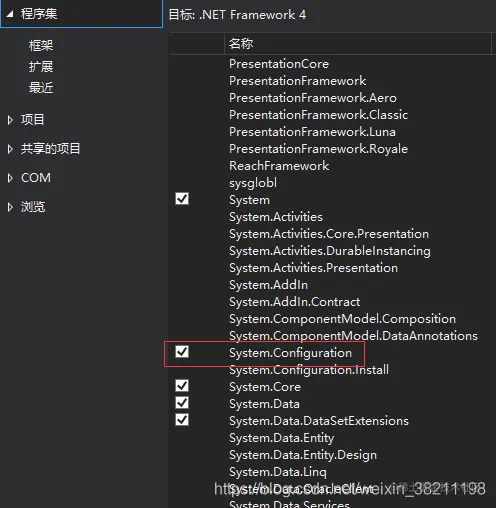
Task: Select the 最近 subcategory
Action: coord(41,88)
